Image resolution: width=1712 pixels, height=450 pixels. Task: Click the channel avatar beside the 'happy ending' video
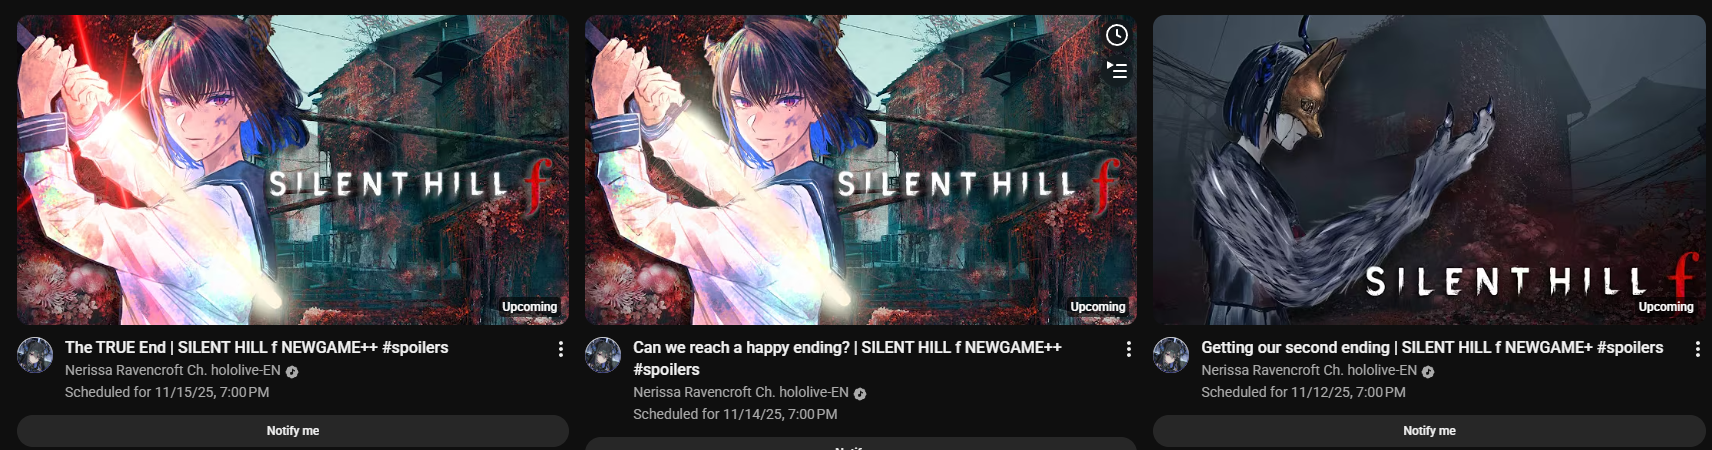[x=603, y=355]
